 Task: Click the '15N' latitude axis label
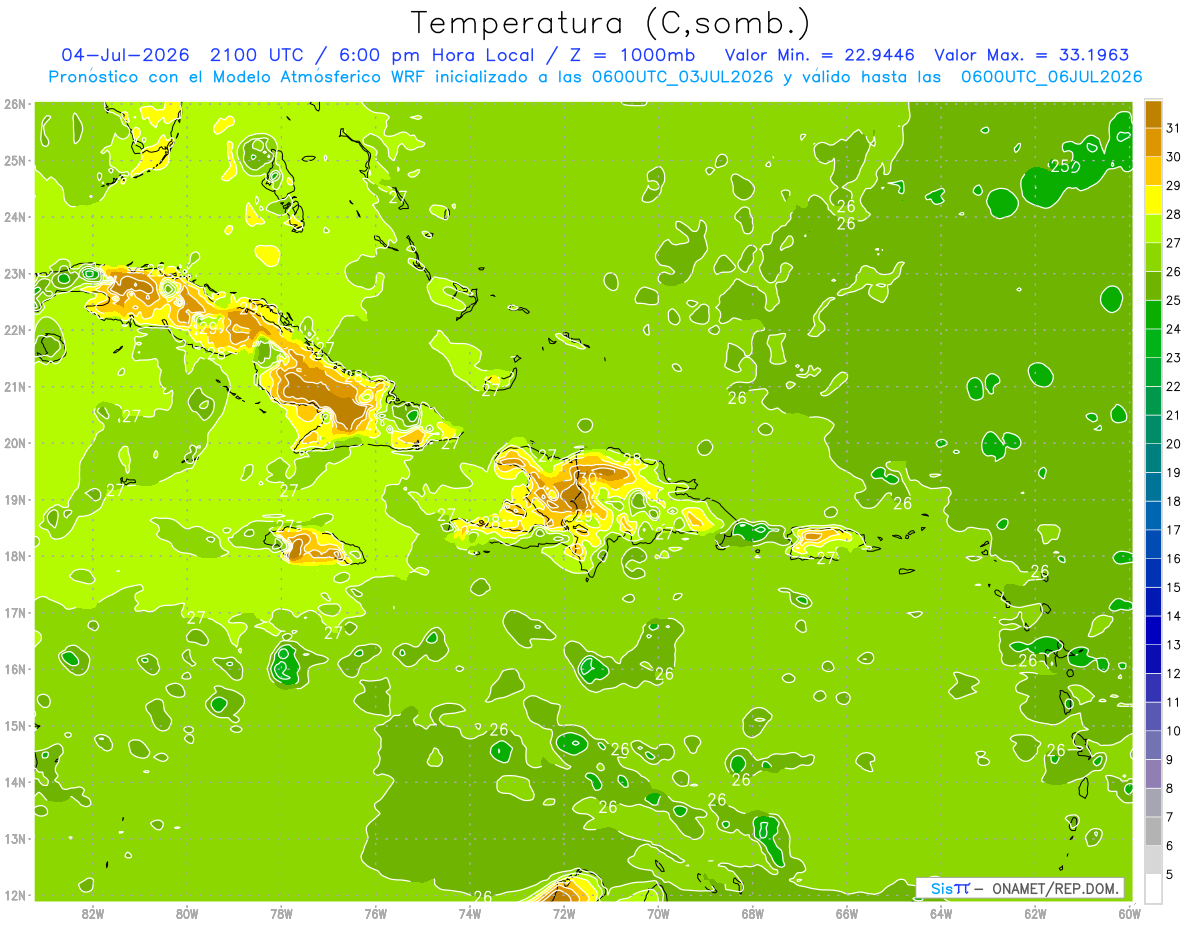[x=15, y=725]
